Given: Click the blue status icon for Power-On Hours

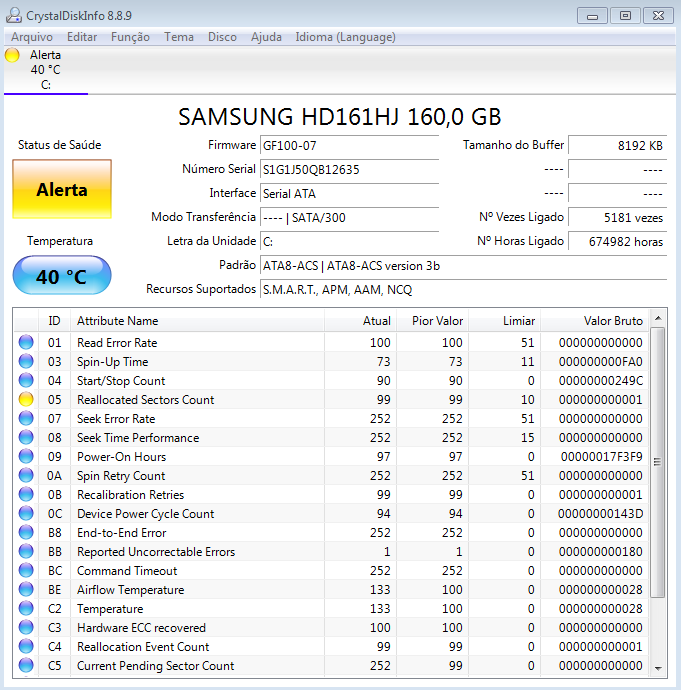Looking at the screenshot, I should point(26,456).
